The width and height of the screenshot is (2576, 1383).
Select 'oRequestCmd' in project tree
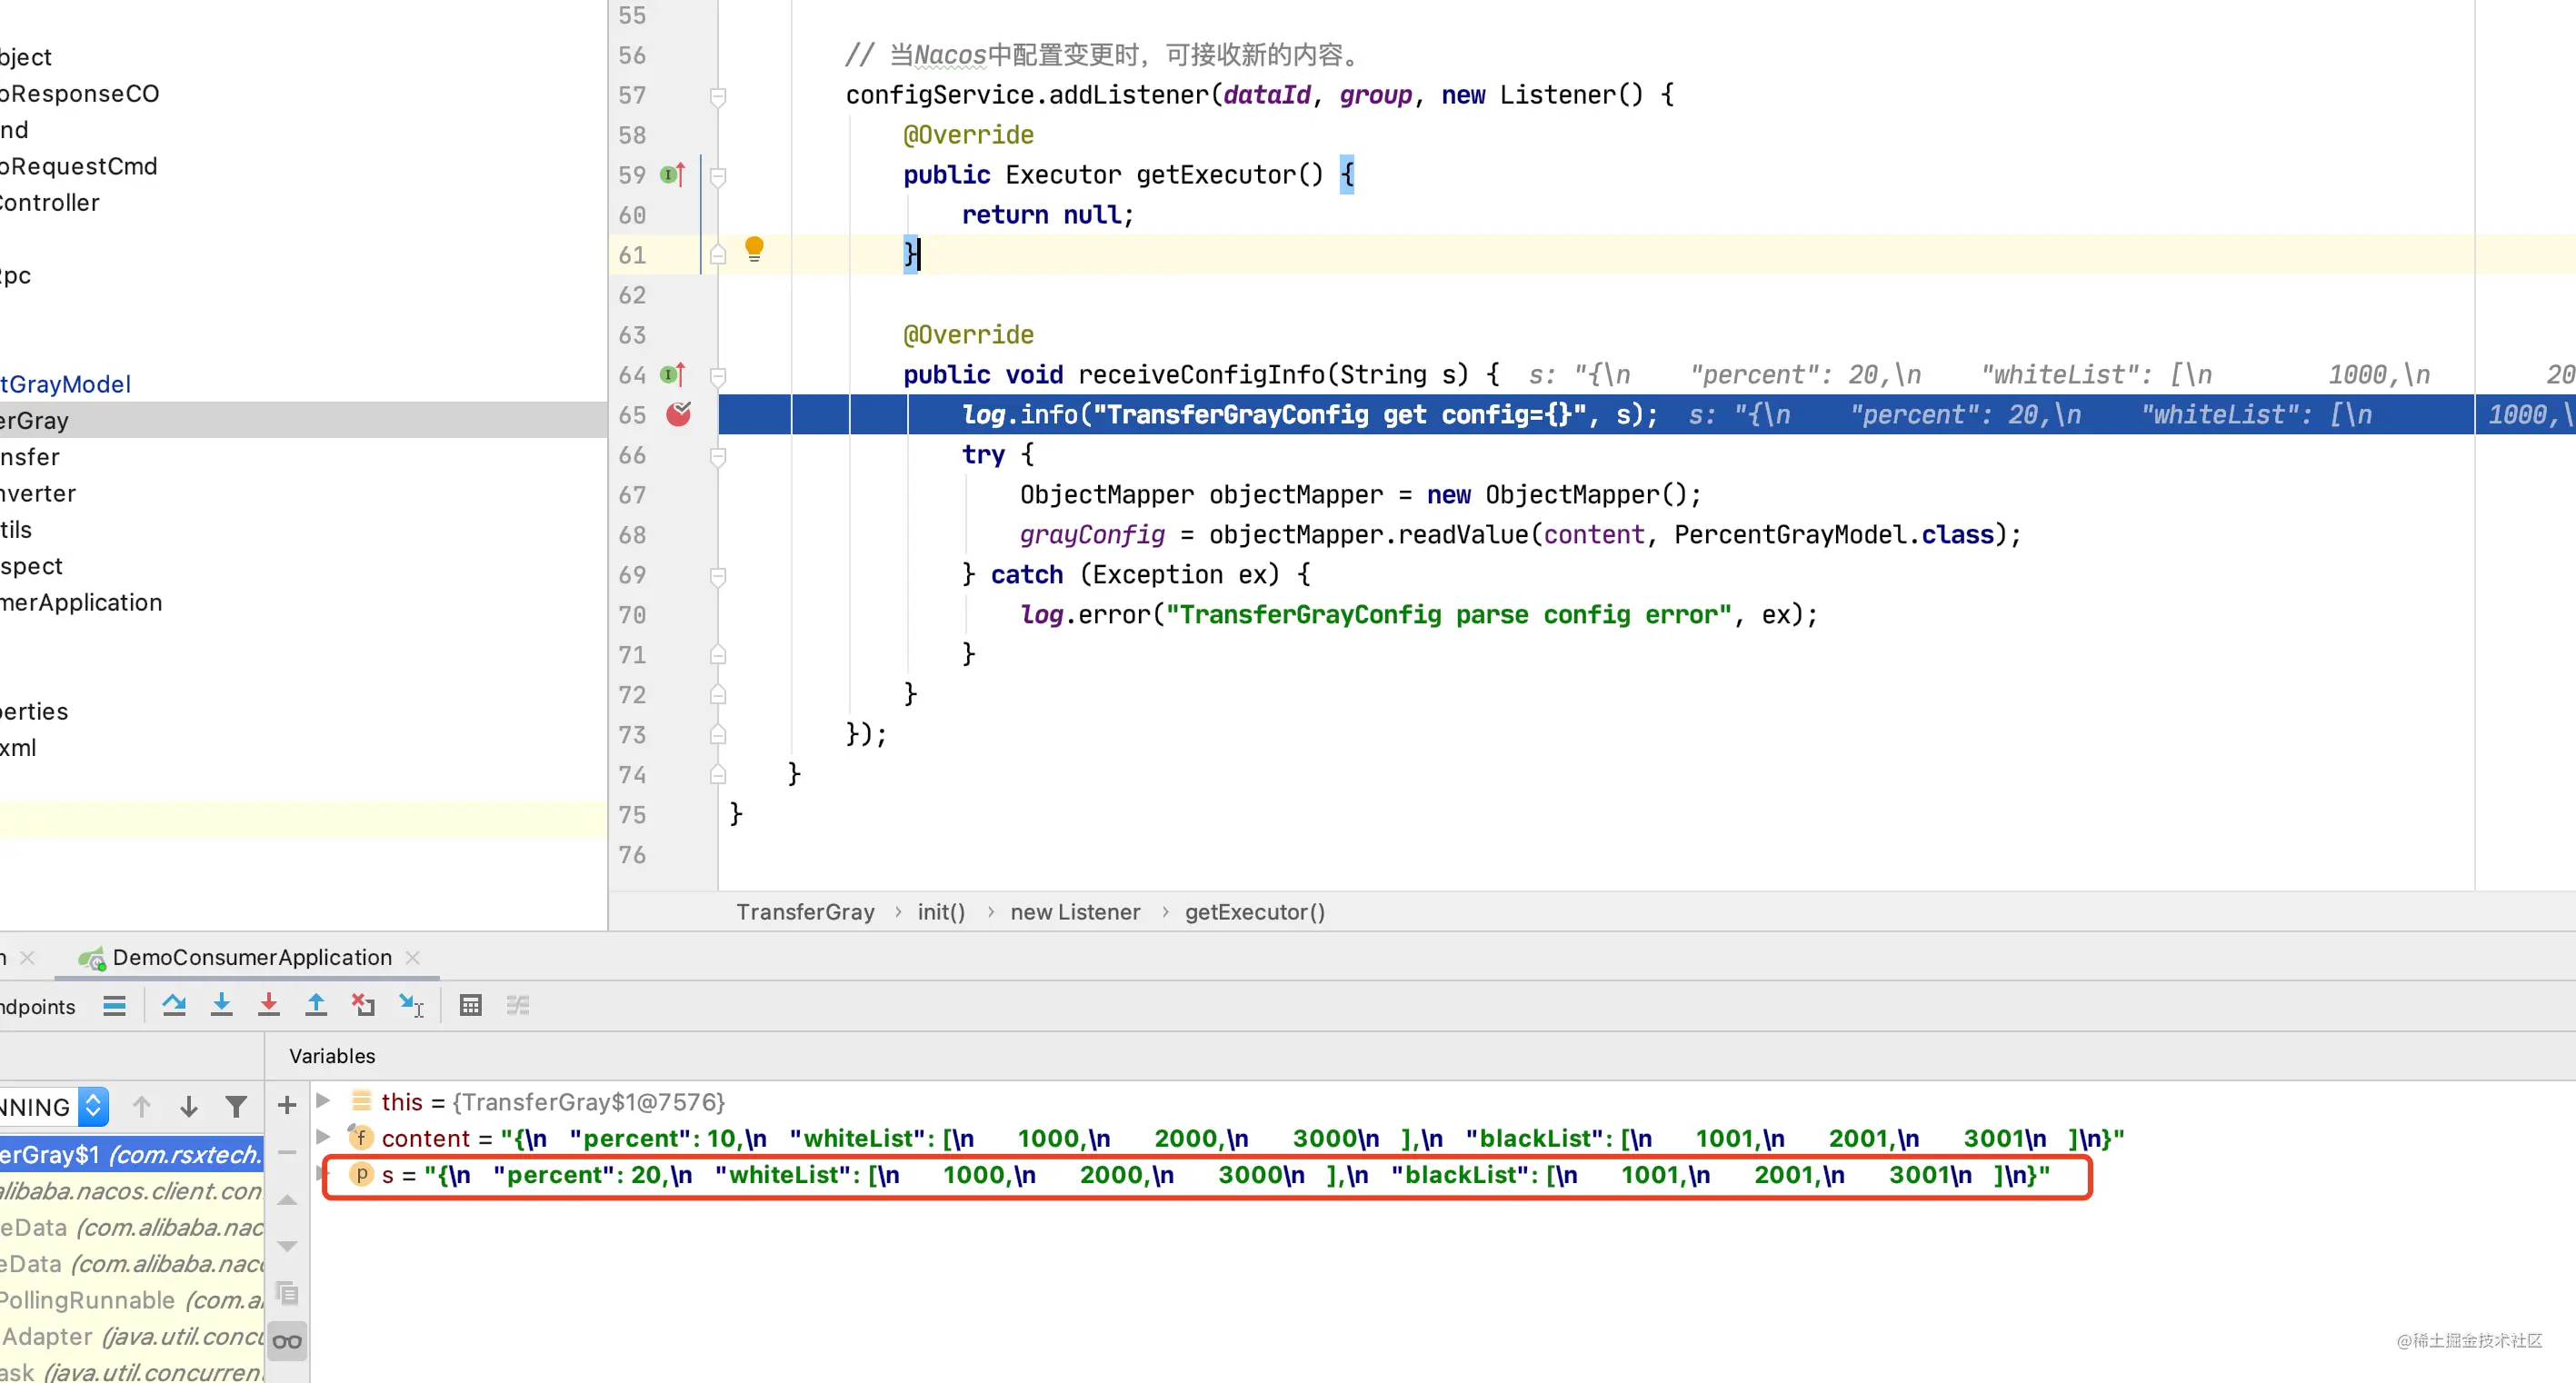[79, 166]
